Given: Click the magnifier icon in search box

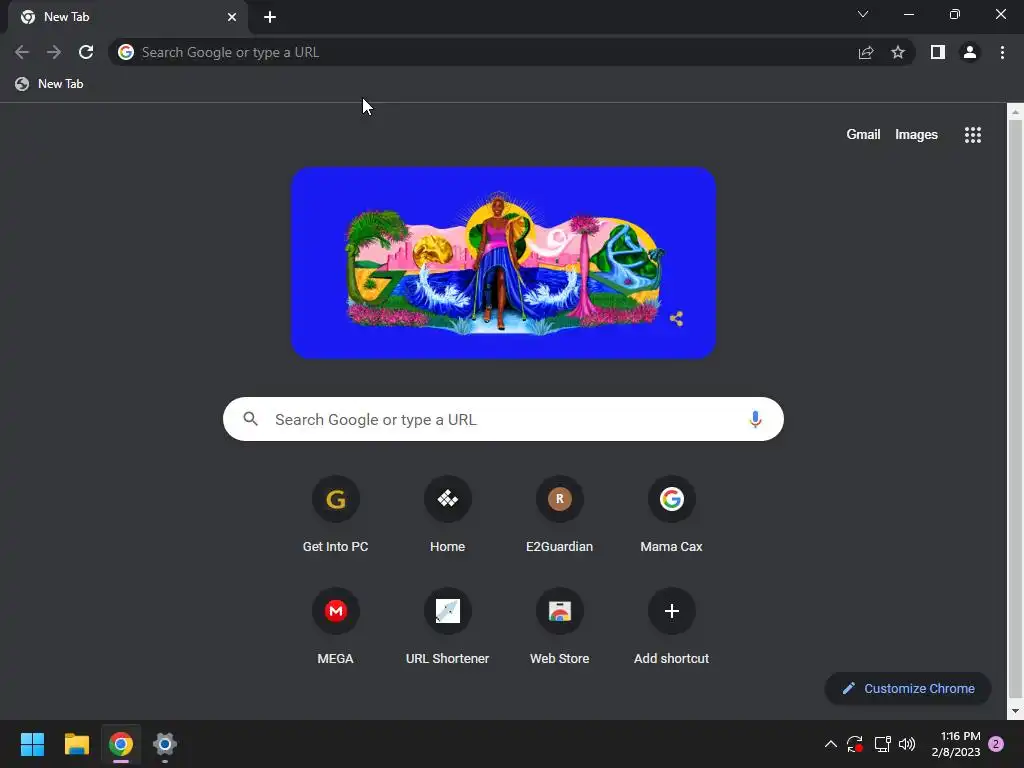Looking at the screenshot, I should (251, 419).
